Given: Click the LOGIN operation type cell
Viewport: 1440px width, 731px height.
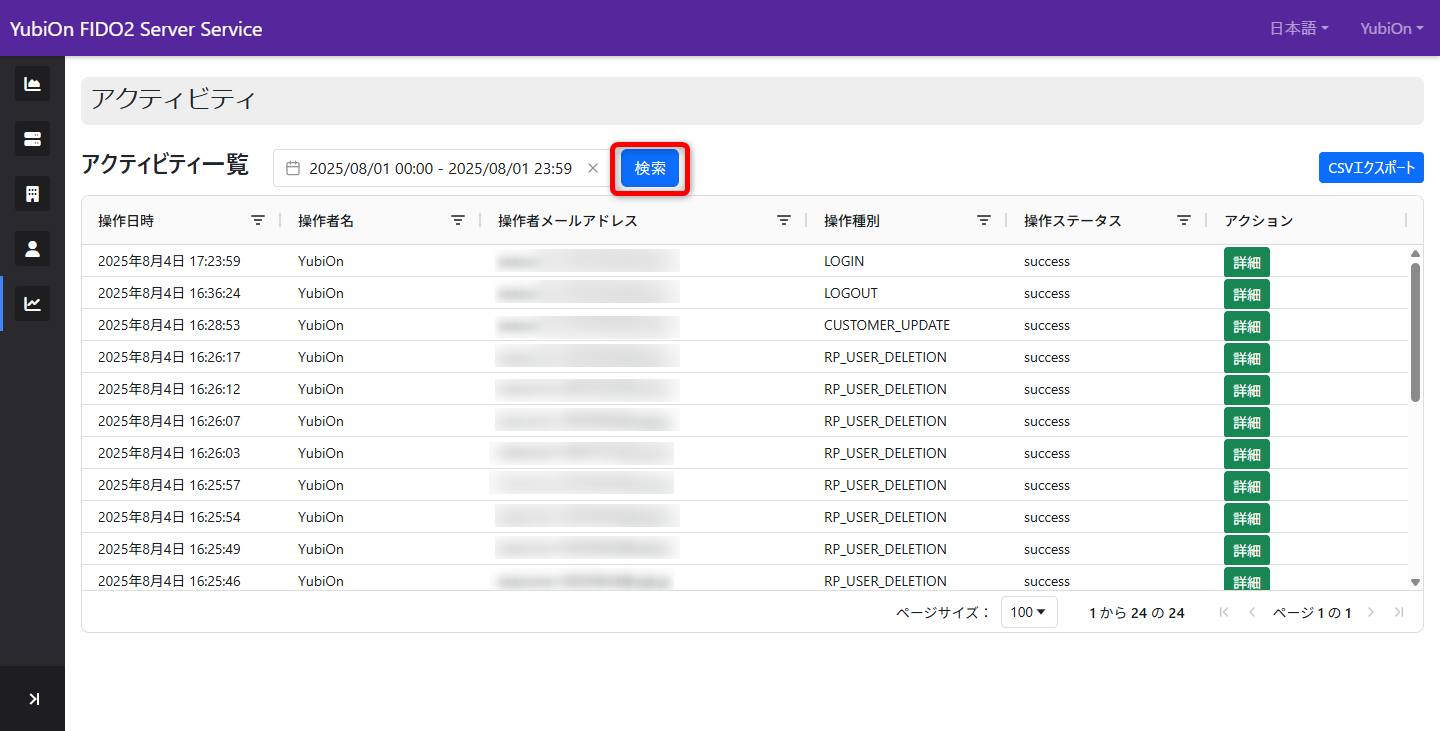Looking at the screenshot, I should 844,261.
